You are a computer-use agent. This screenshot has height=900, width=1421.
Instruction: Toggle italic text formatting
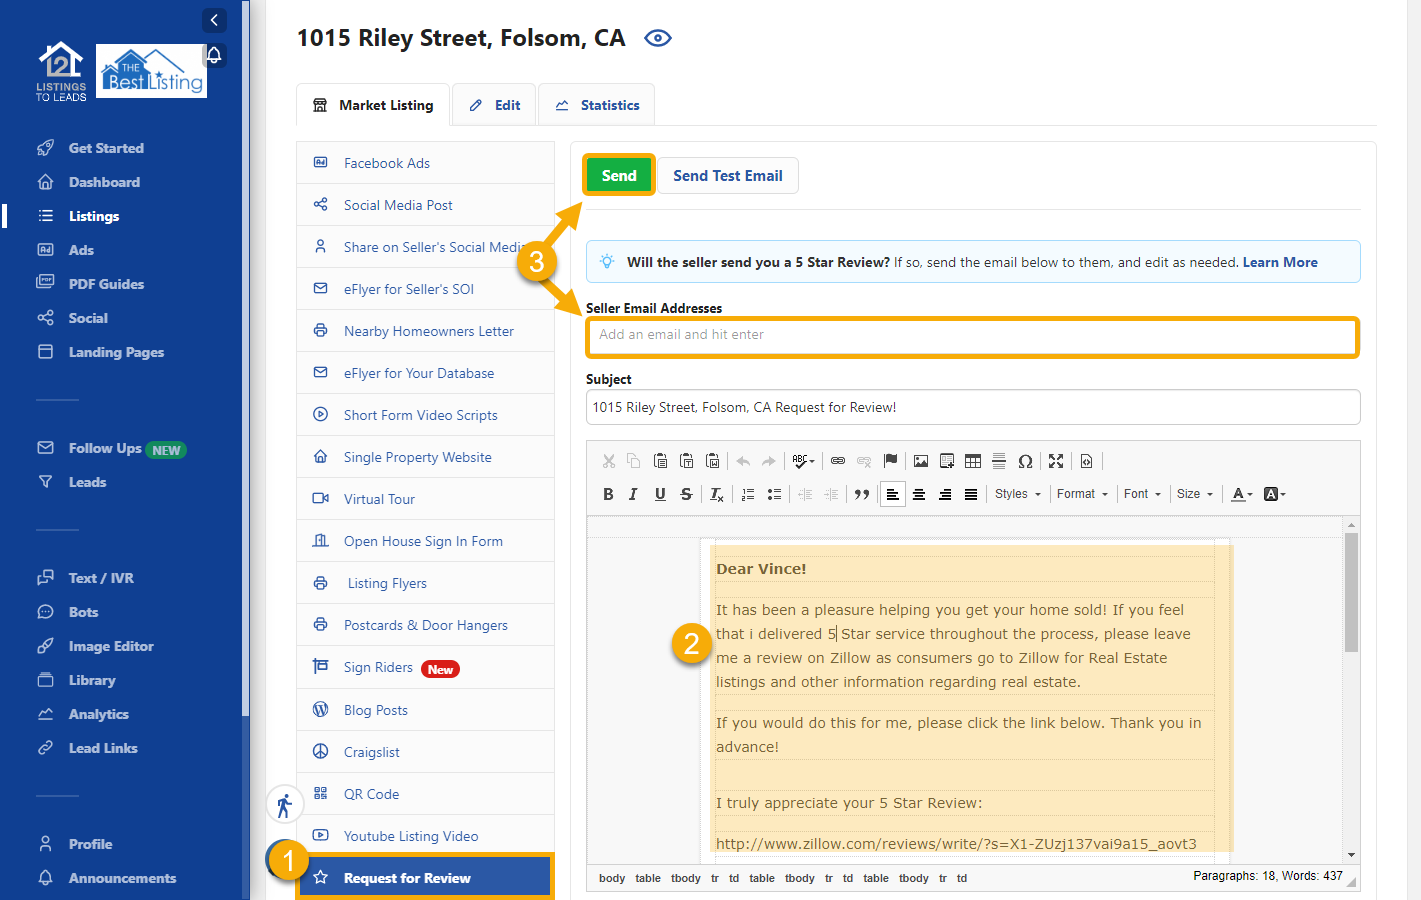point(633,494)
